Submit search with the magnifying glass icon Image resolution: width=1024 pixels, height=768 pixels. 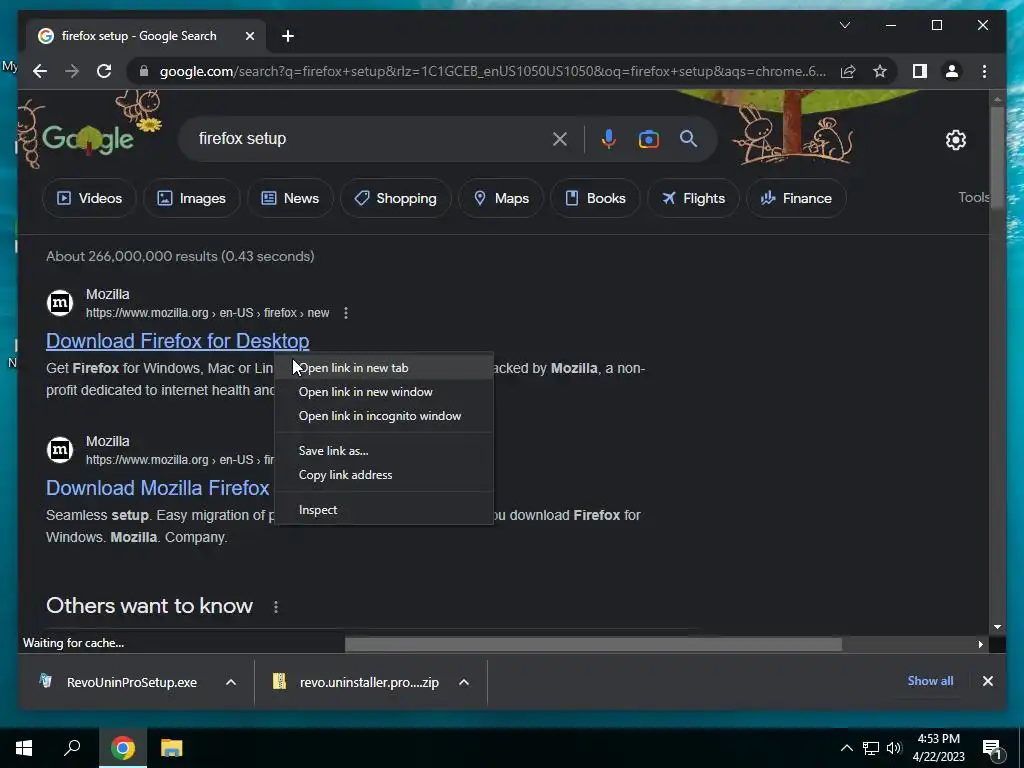688,138
